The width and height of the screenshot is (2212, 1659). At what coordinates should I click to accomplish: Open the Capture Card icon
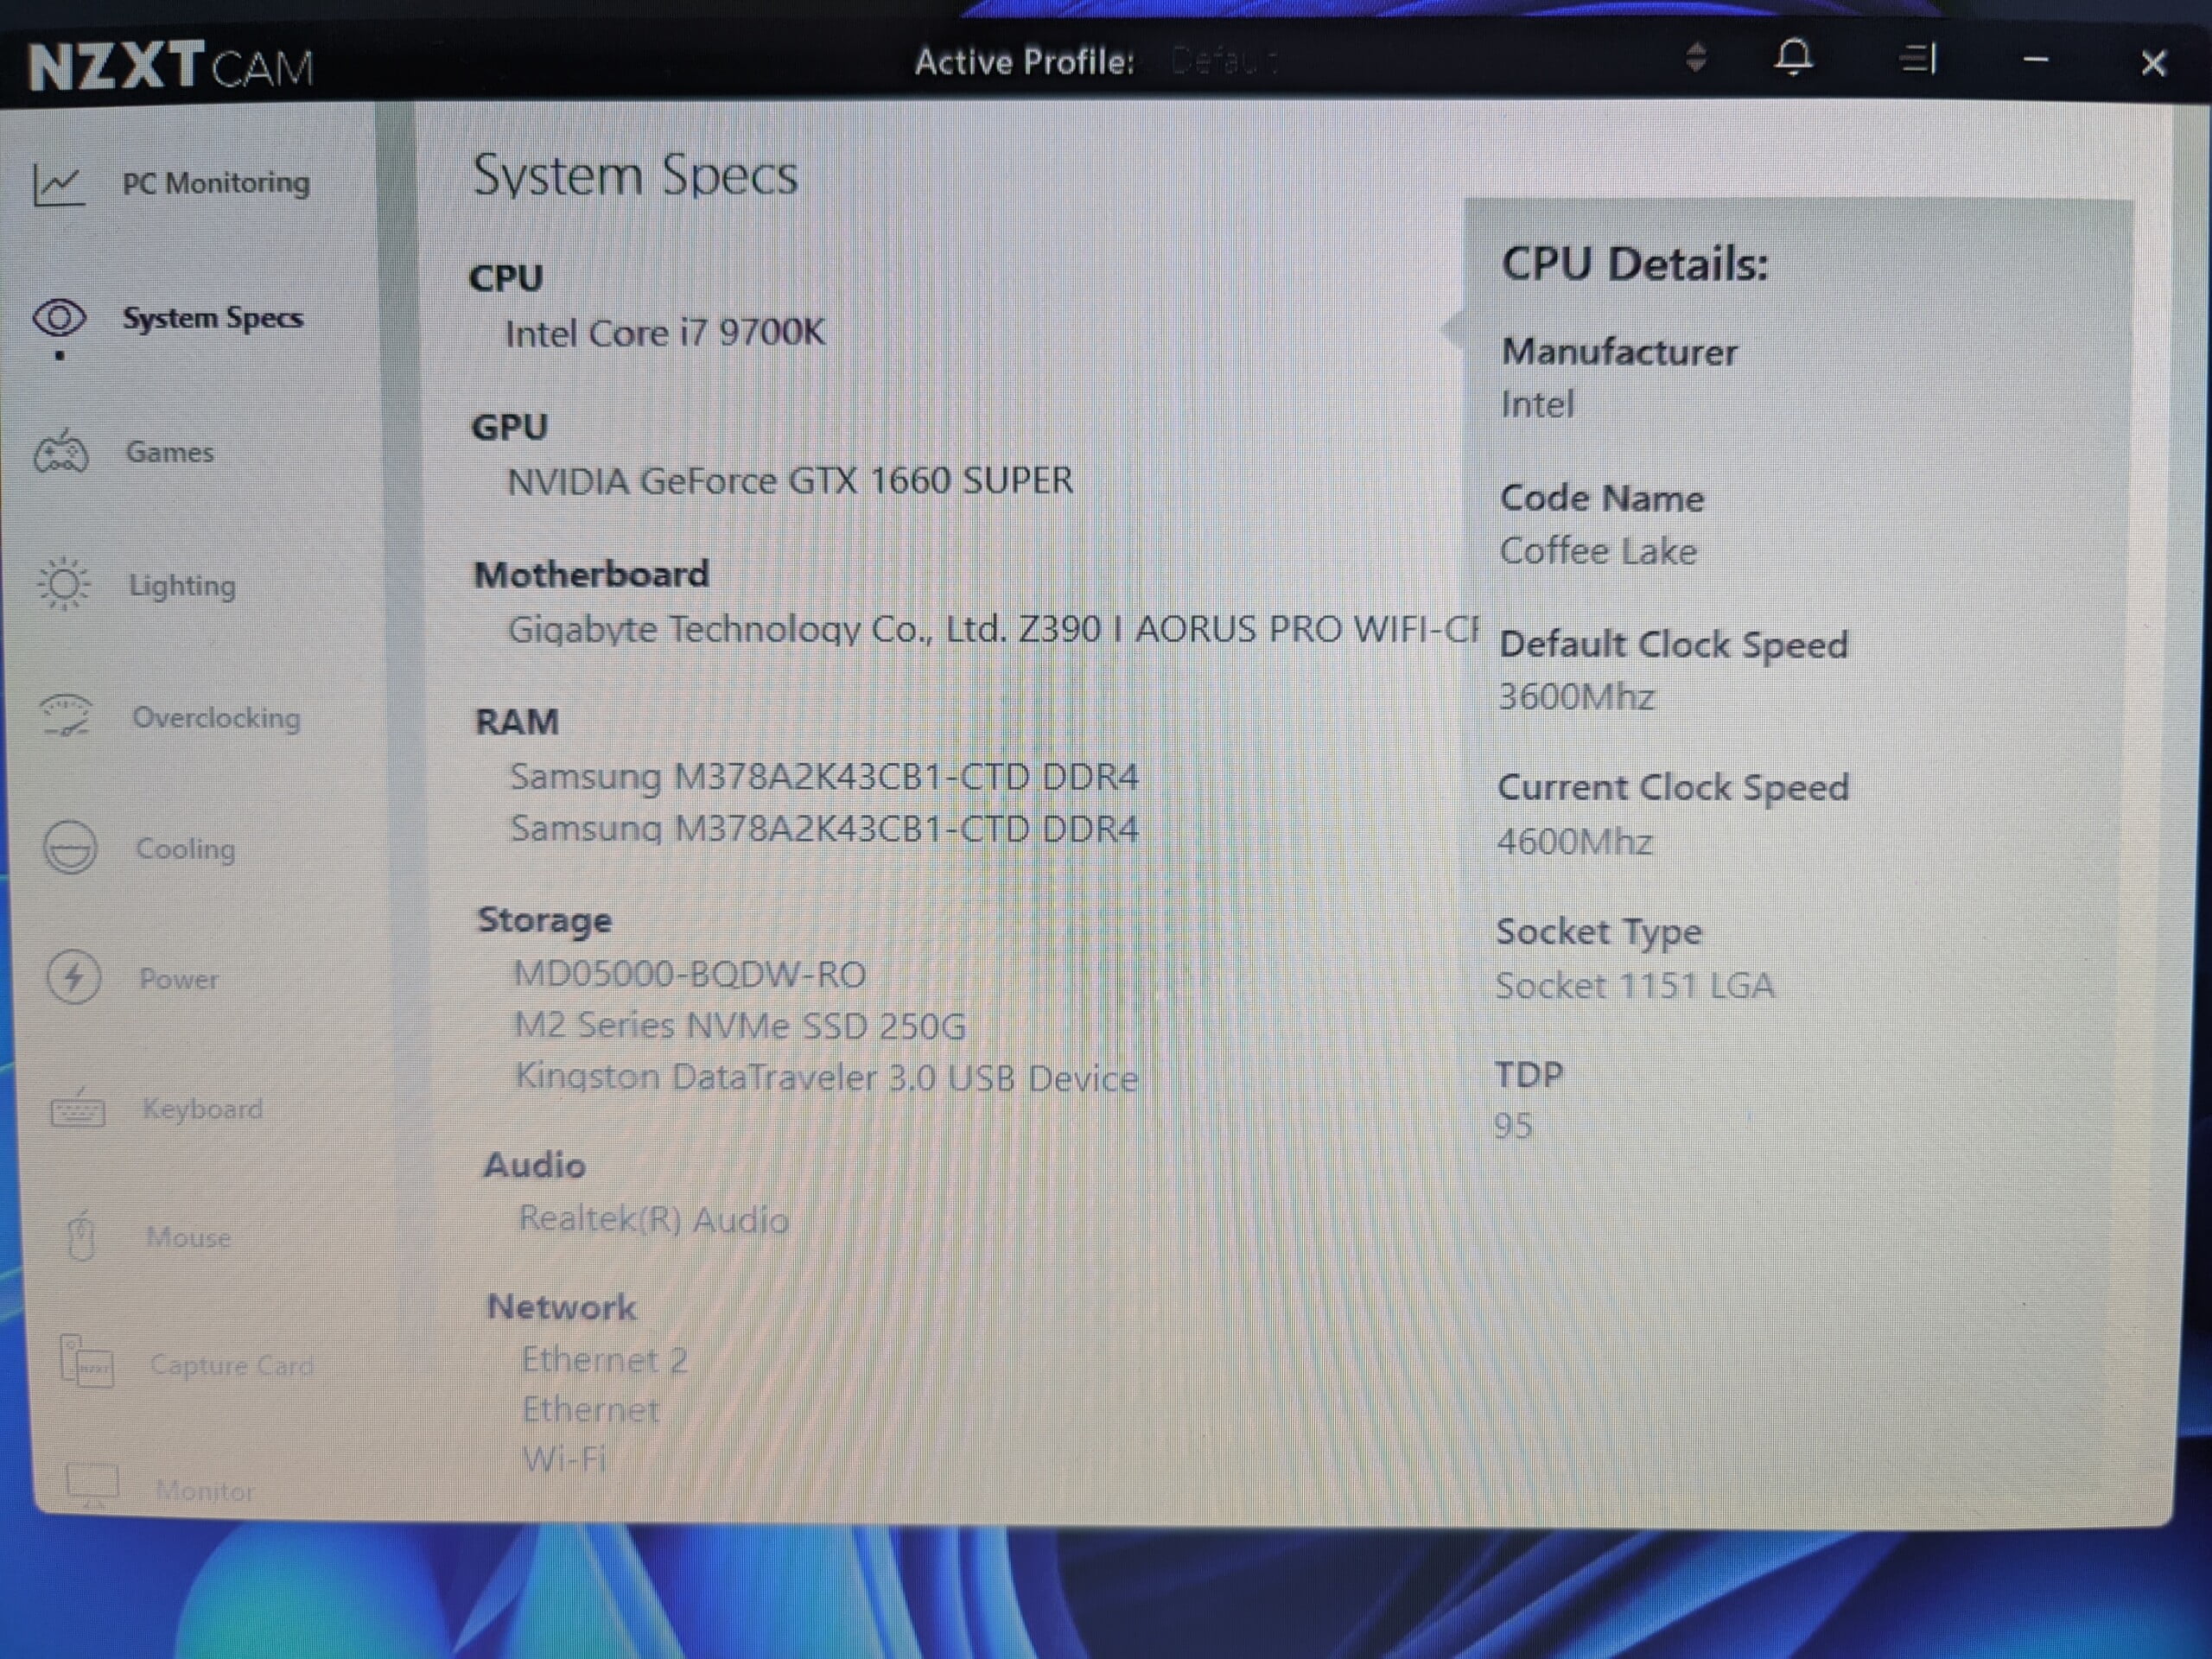click(x=87, y=1362)
